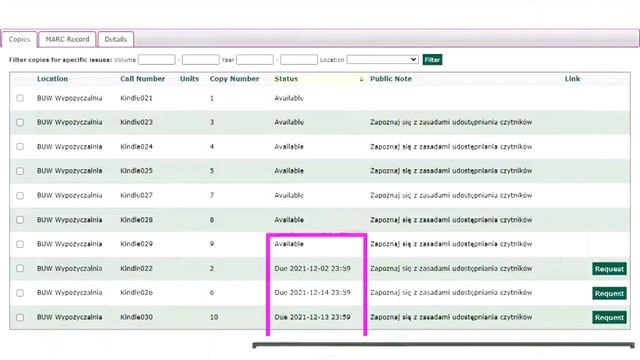Click the Kindle027 call number
The image size is (640, 360).
[x=136, y=195]
